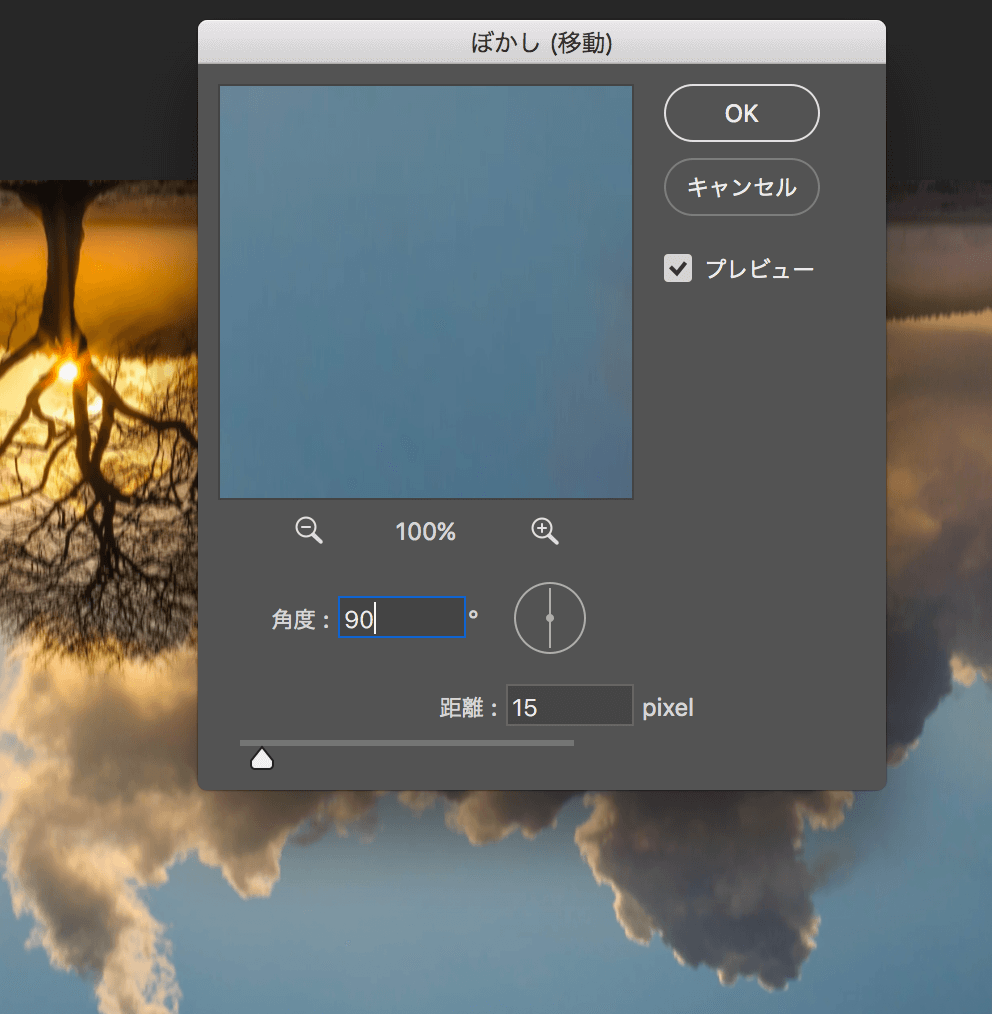Click the angle dial control
The width and height of the screenshot is (992, 1014).
point(550,618)
